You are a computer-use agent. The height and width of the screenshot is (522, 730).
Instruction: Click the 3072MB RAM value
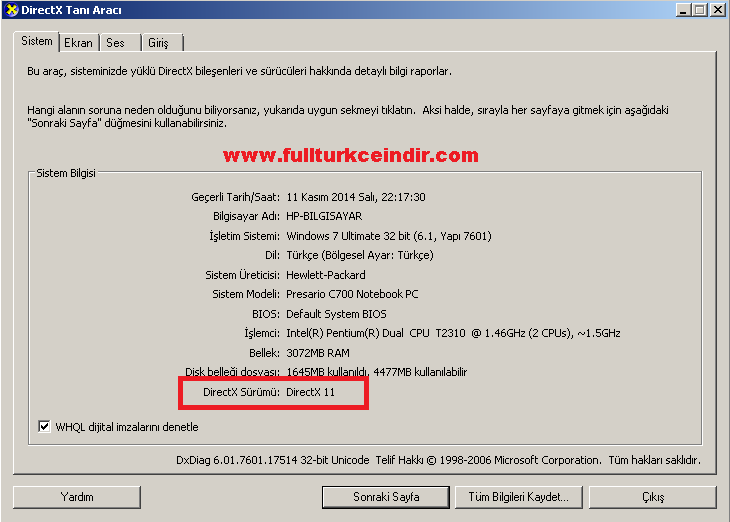pyautogui.click(x=318, y=353)
